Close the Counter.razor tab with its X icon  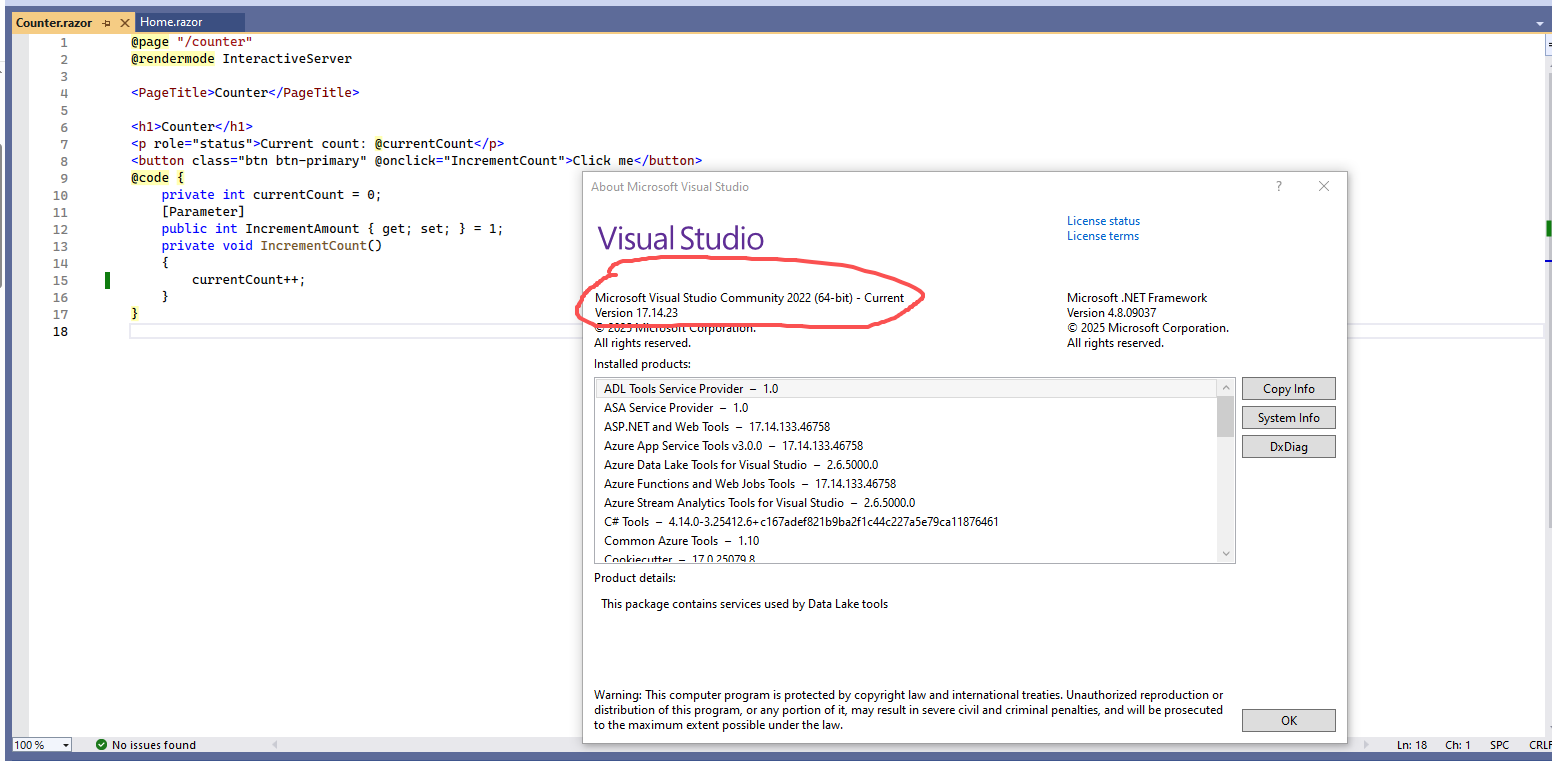point(125,22)
